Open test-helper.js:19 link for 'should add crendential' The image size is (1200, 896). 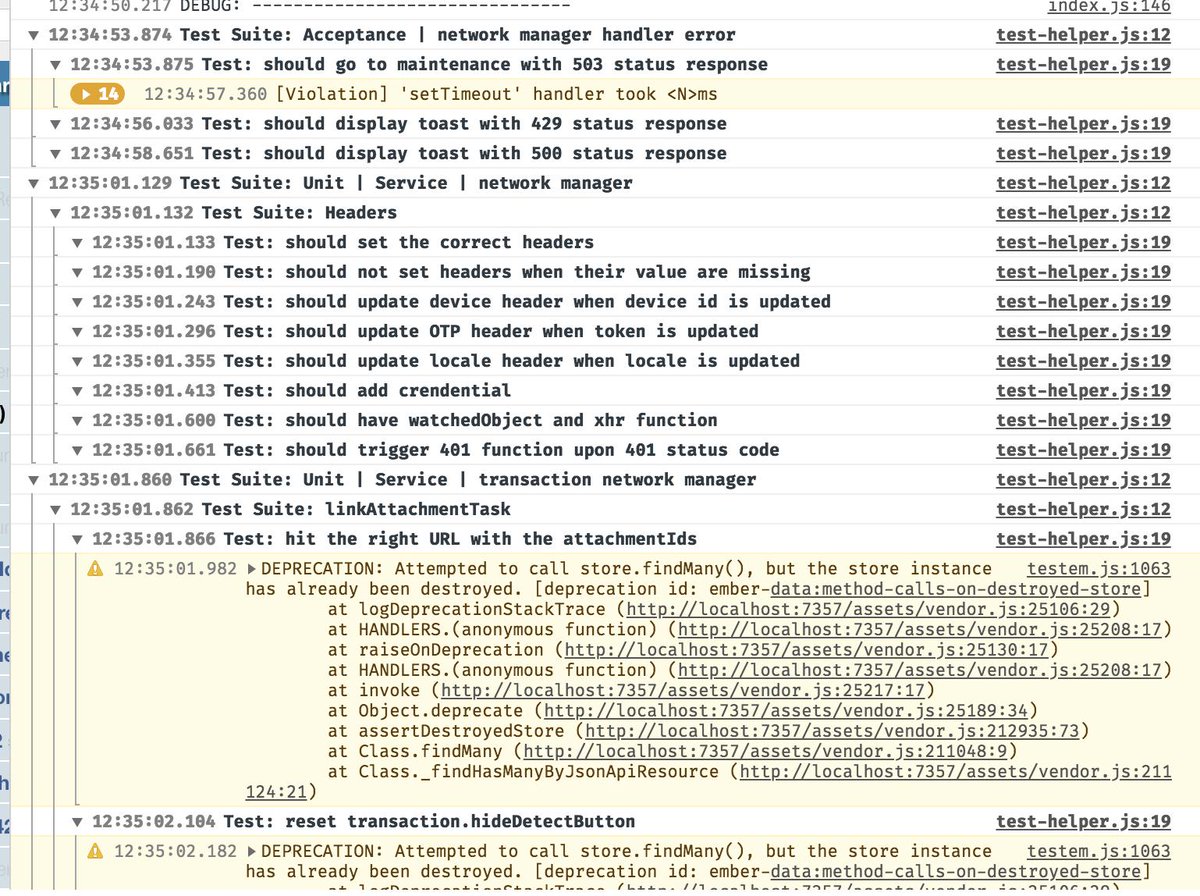point(1083,391)
